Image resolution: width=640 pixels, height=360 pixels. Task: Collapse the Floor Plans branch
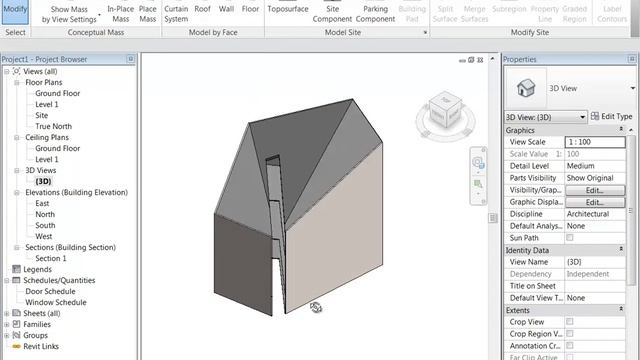[17, 82]
